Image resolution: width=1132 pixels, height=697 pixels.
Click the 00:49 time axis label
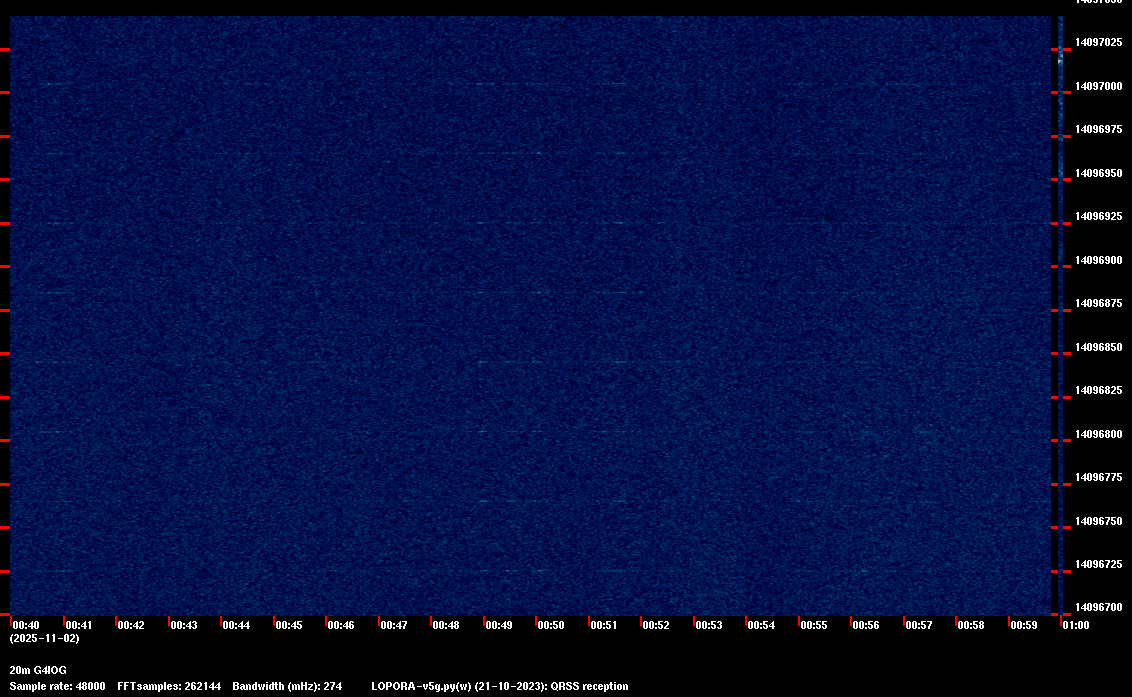499,625
